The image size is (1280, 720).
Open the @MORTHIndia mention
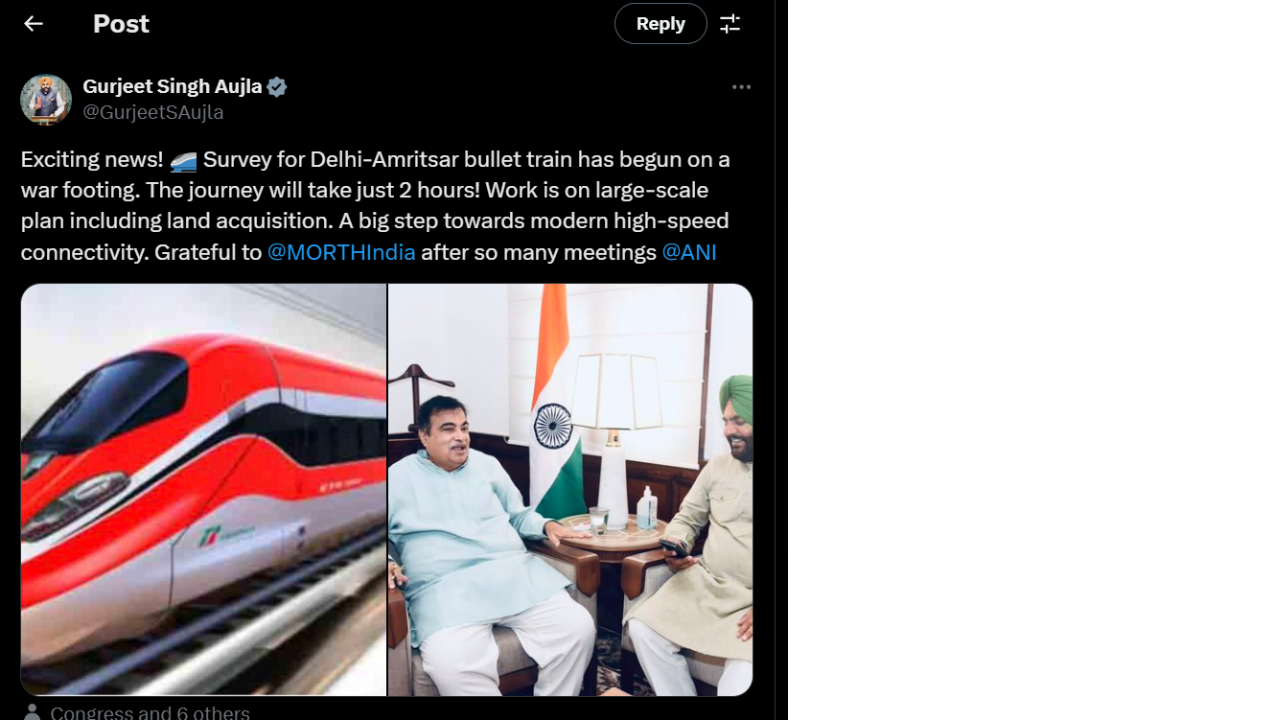(x=341, y=252)
